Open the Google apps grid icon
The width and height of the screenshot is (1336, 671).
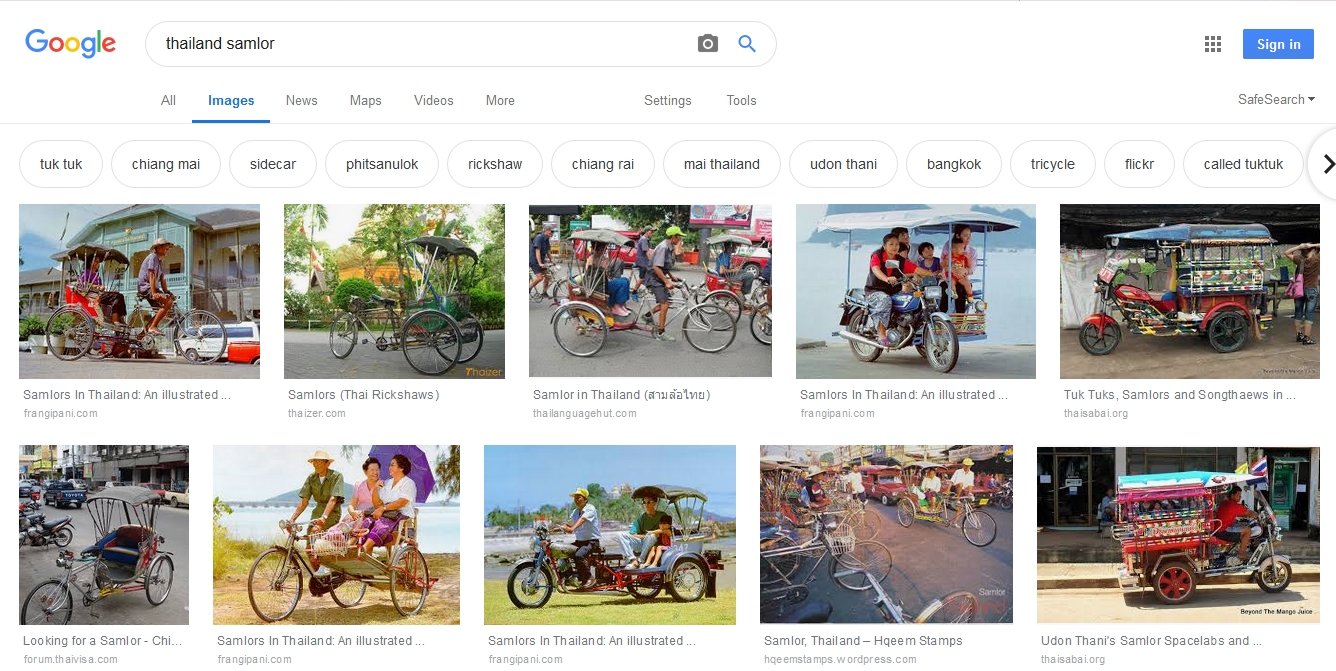point(1213,44)
